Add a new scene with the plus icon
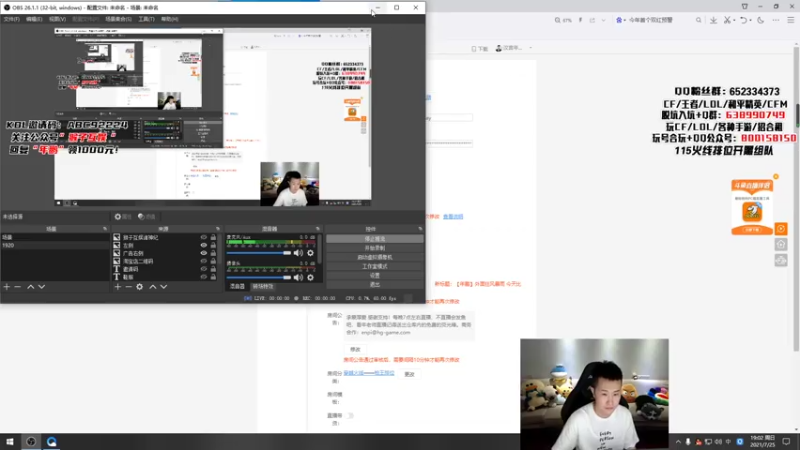This screenshot has width=800, height=450. [7, 287]
